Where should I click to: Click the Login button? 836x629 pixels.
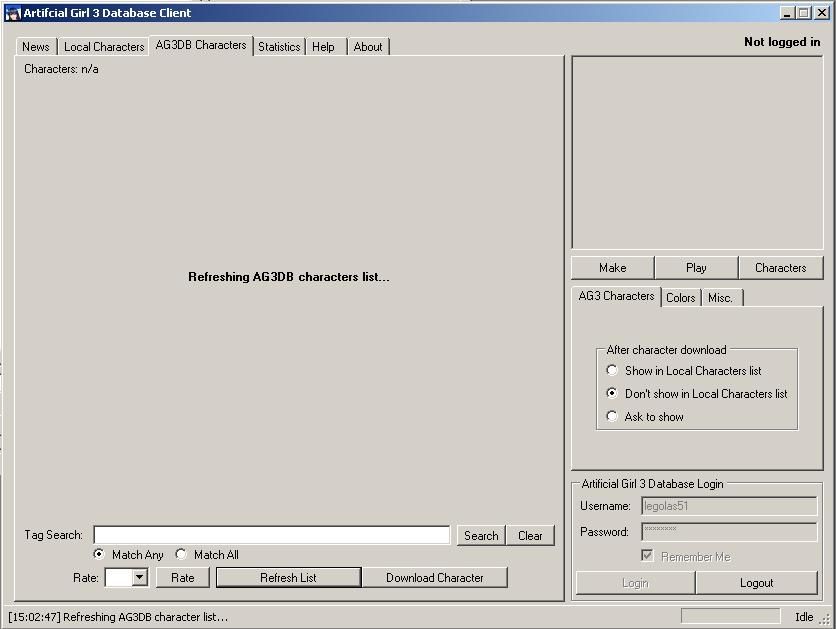[x=636, y=583]
